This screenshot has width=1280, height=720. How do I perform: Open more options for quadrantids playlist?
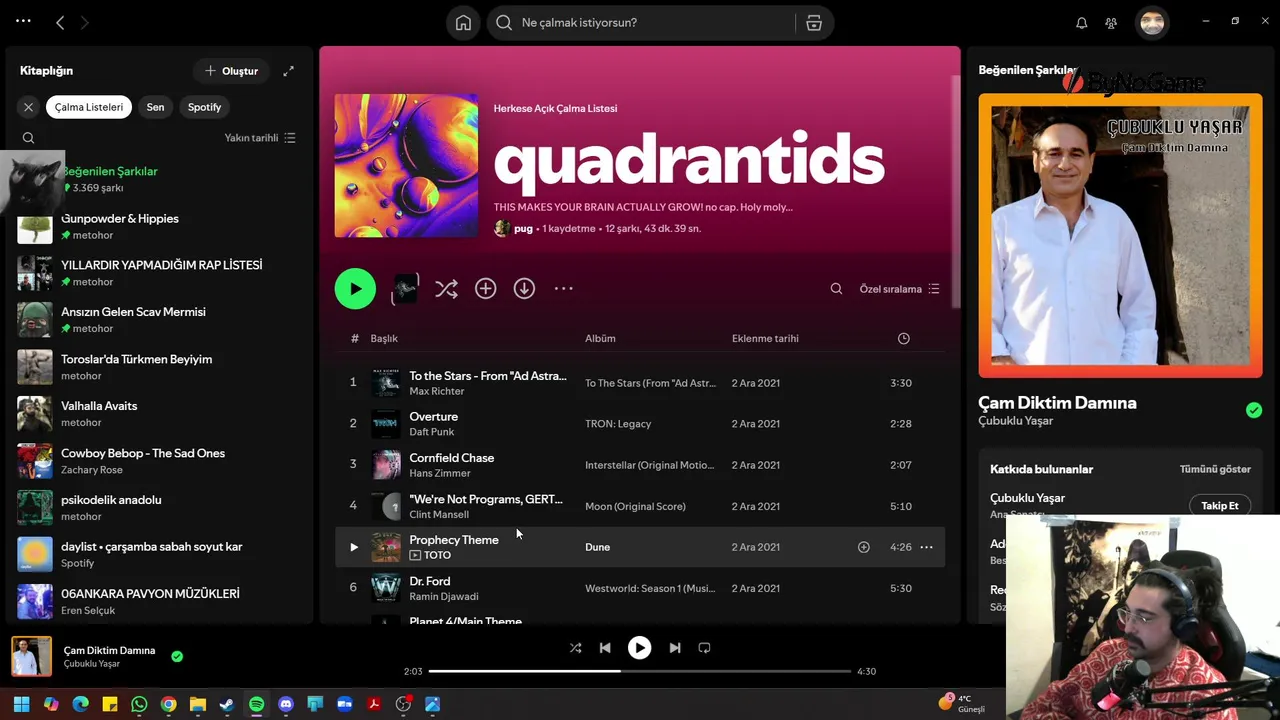(x=564, y=289)
